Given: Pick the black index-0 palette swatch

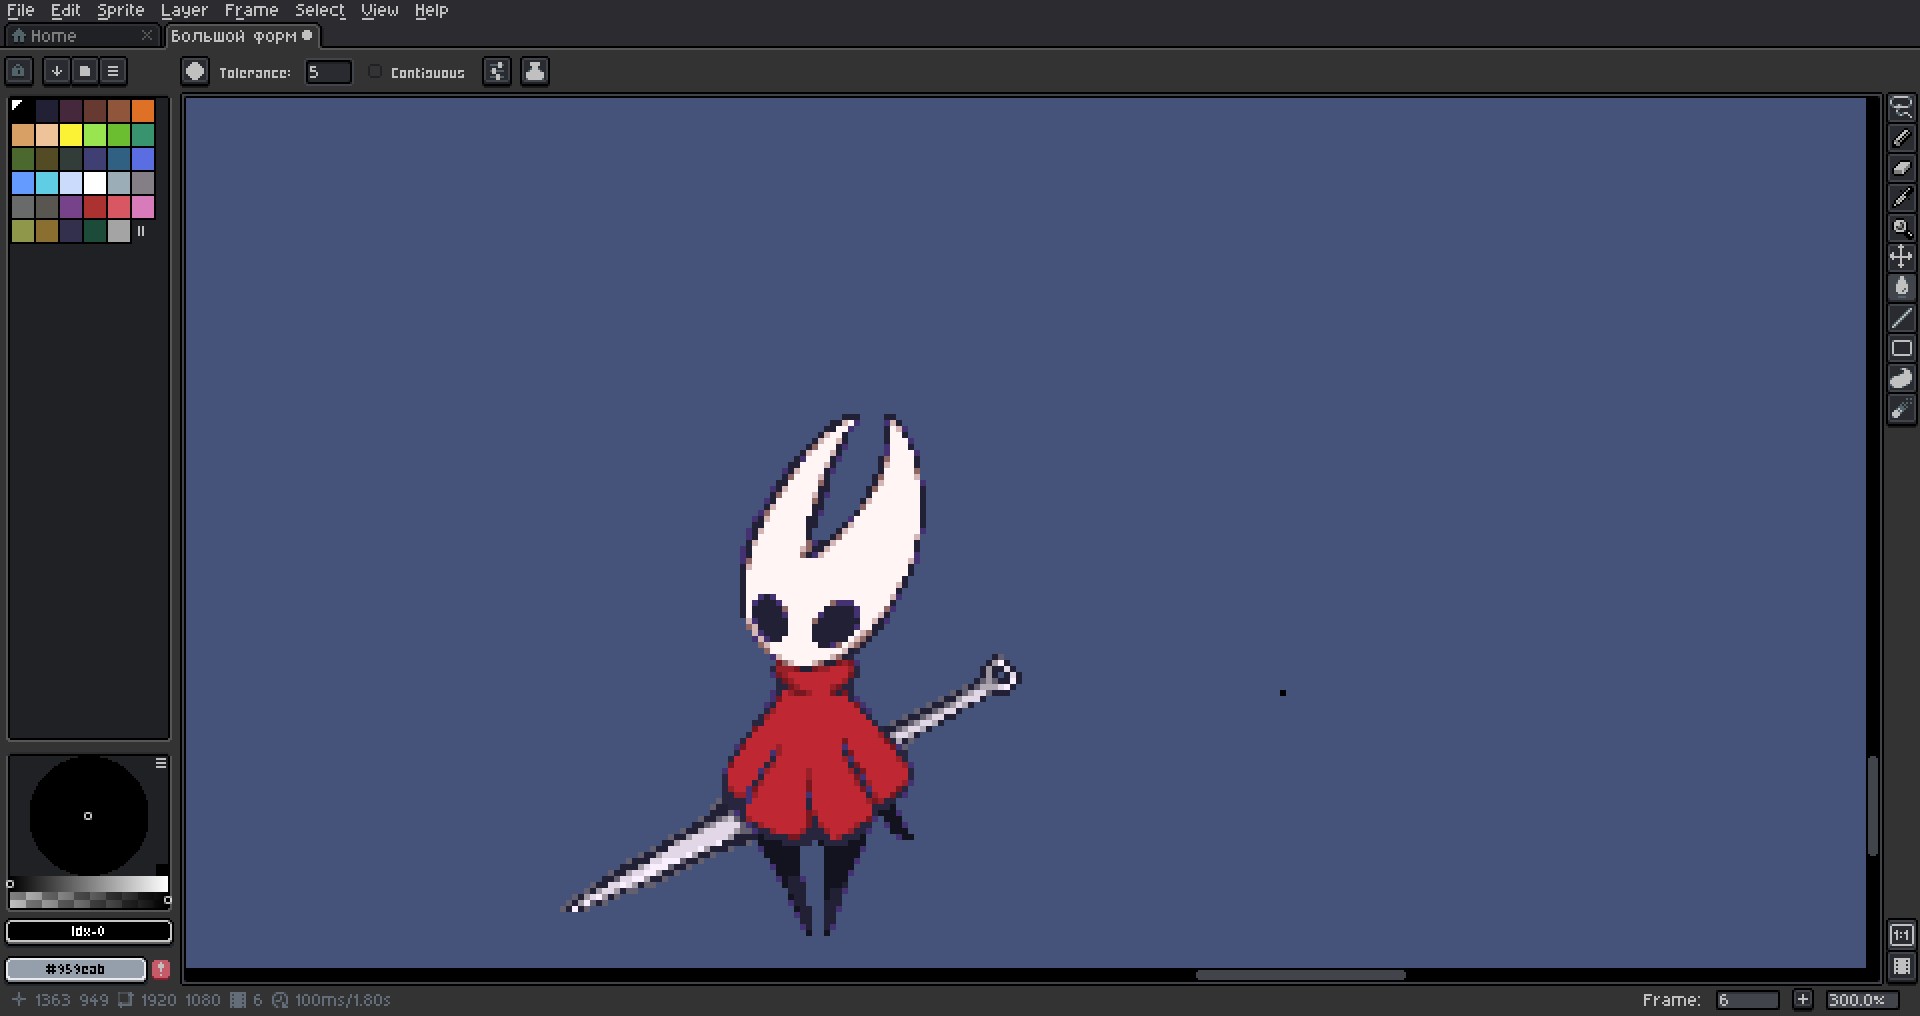Looking at the screenshot, I should coord(23,110).
